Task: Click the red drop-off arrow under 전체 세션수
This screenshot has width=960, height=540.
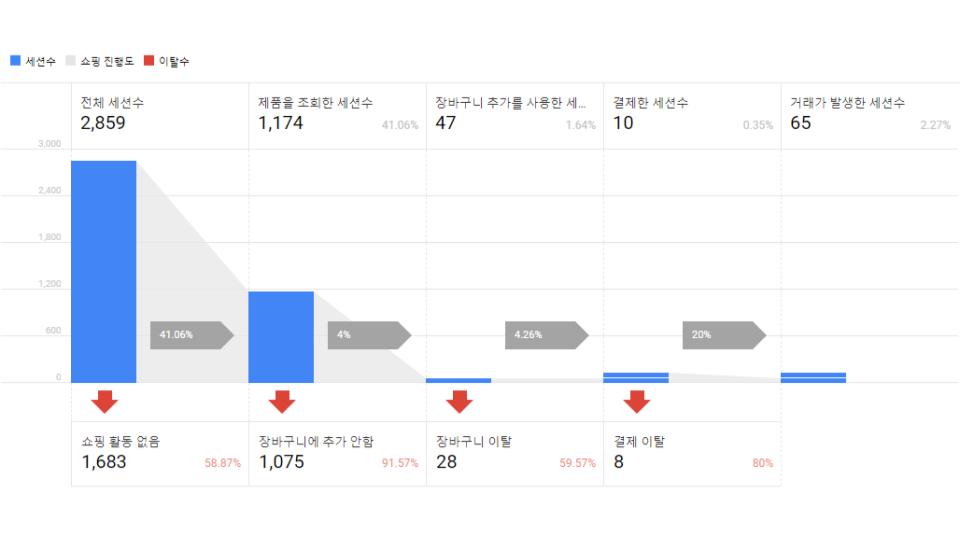Action: coord(105,402)
